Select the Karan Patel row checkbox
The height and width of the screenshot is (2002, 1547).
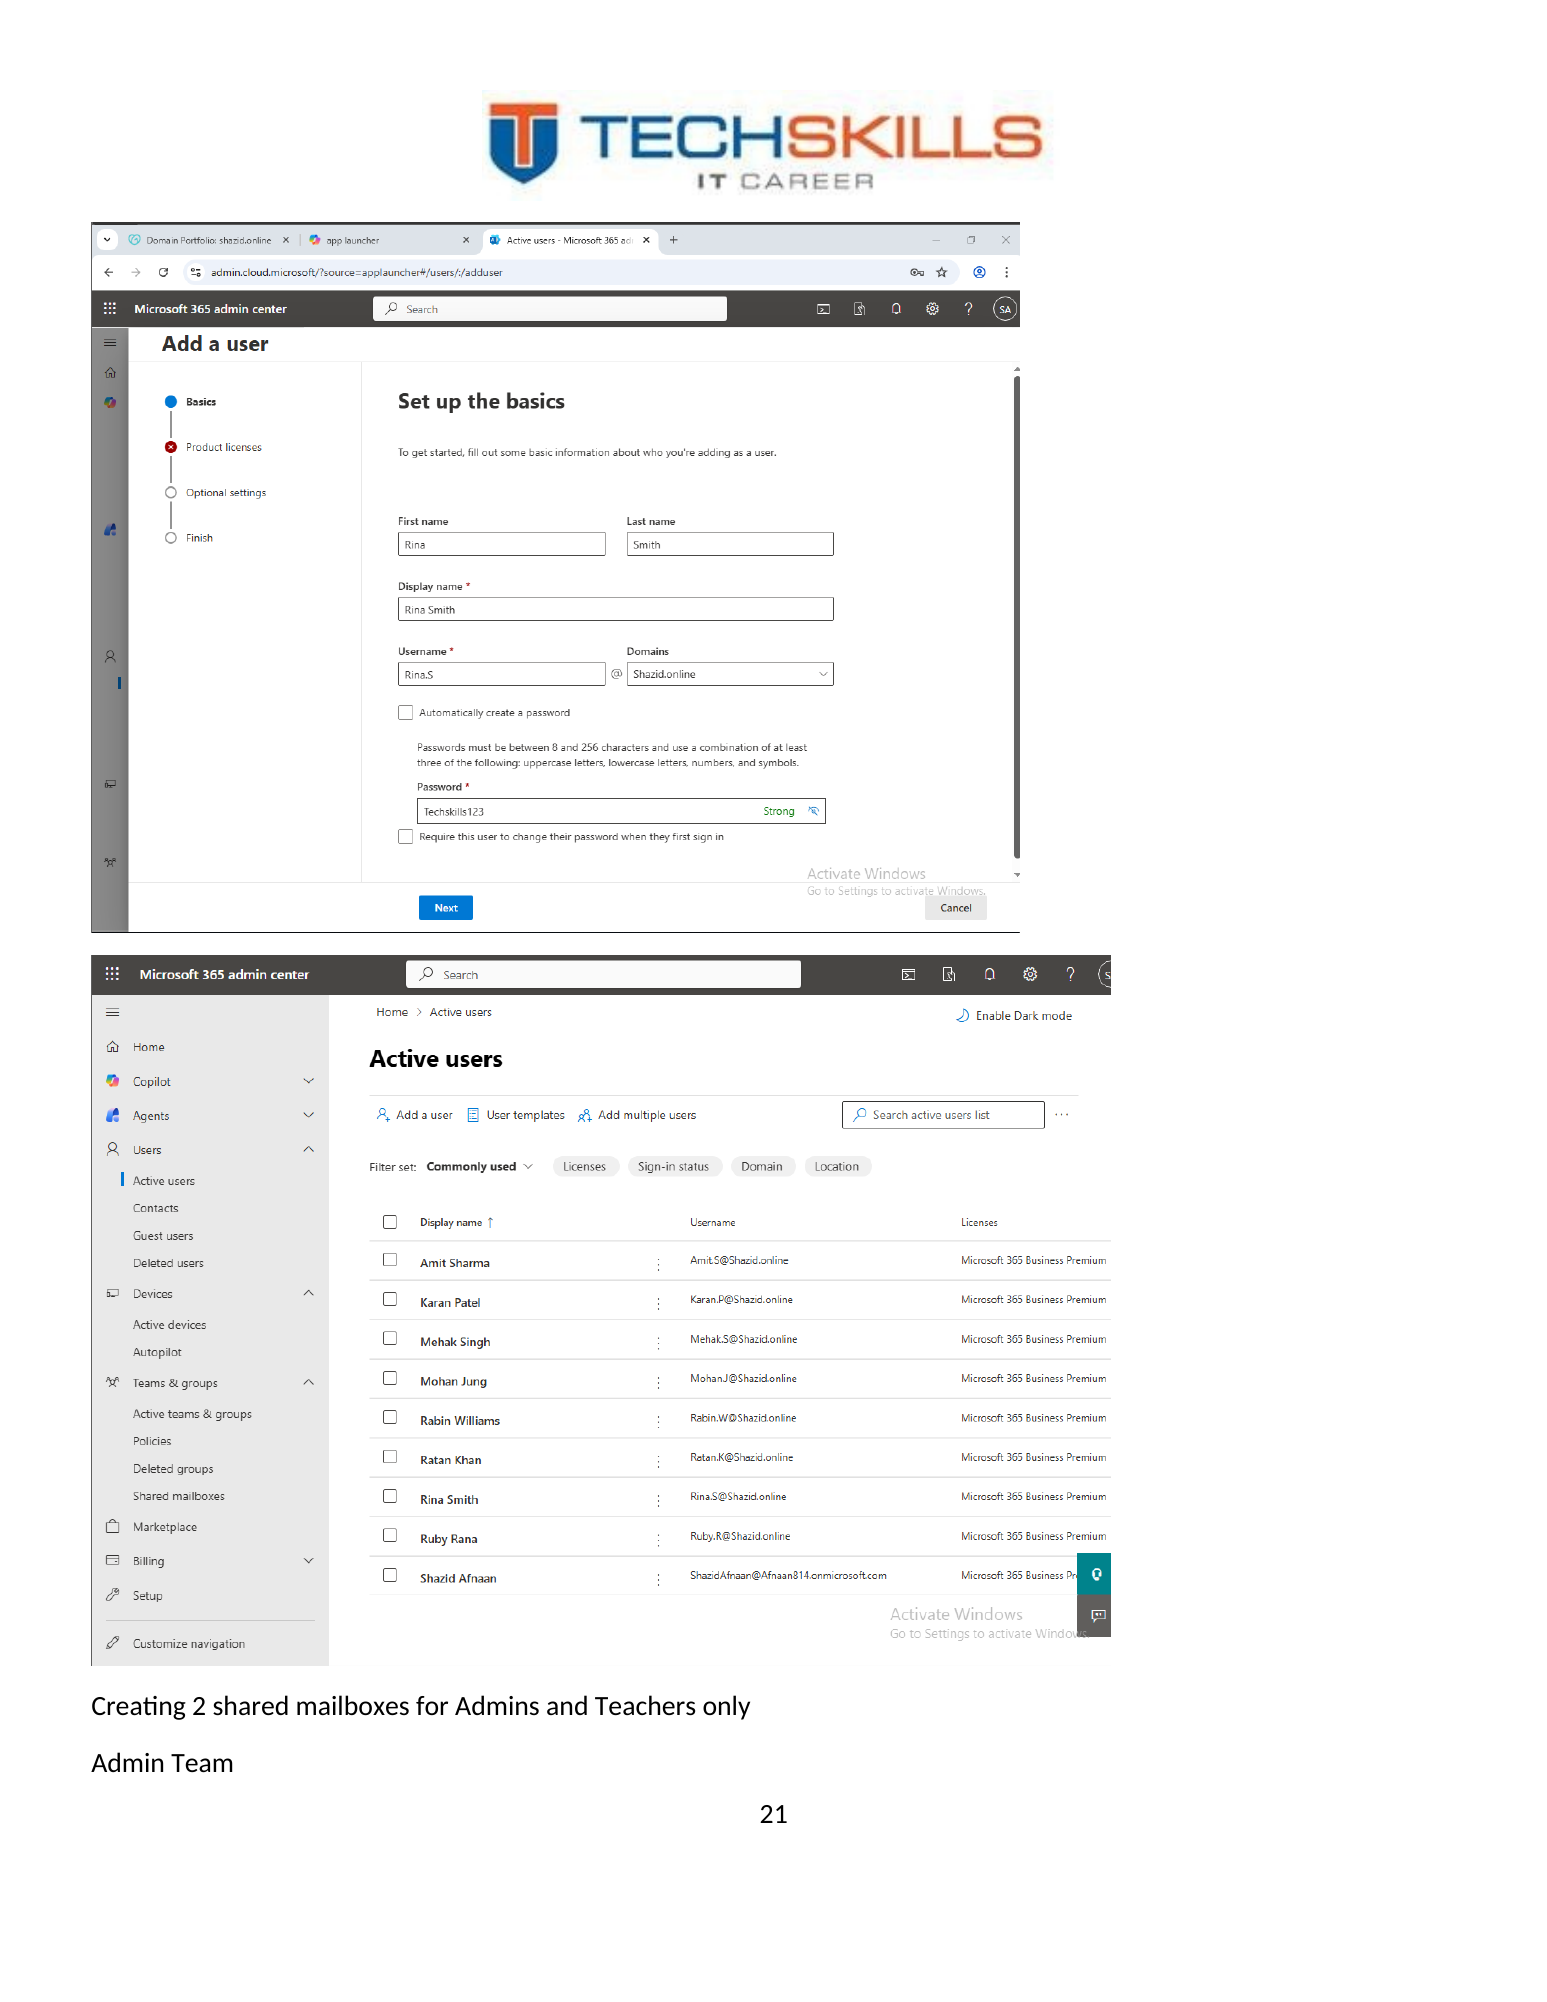390,1300
